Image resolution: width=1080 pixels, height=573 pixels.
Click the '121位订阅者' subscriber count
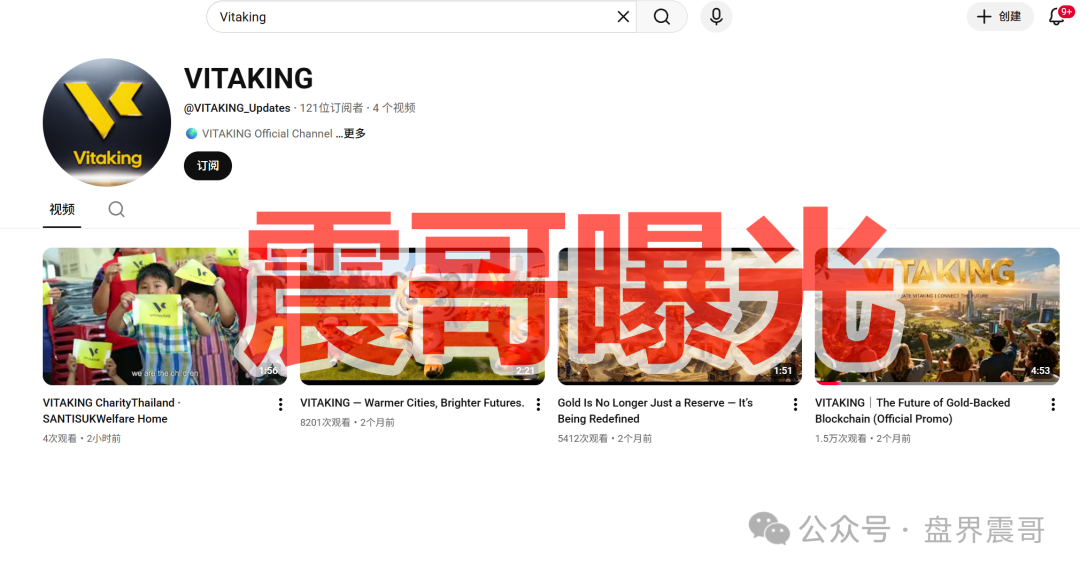tap(331, 108)
